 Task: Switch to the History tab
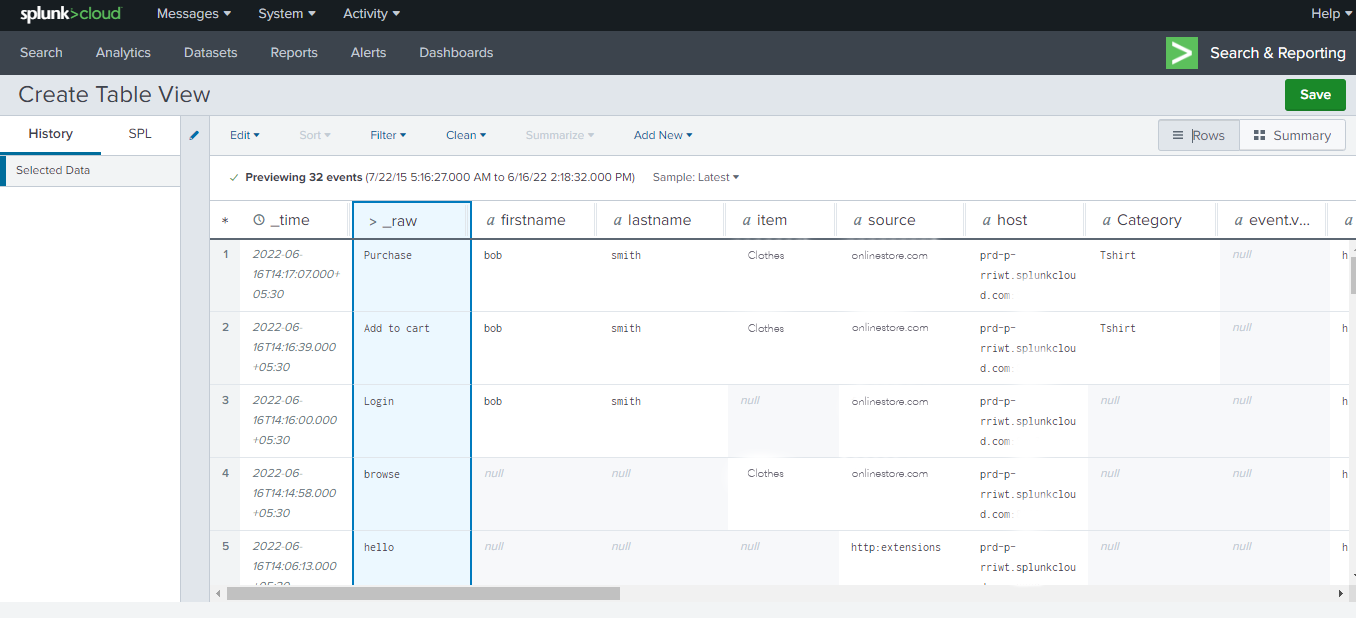coord(50,134)
